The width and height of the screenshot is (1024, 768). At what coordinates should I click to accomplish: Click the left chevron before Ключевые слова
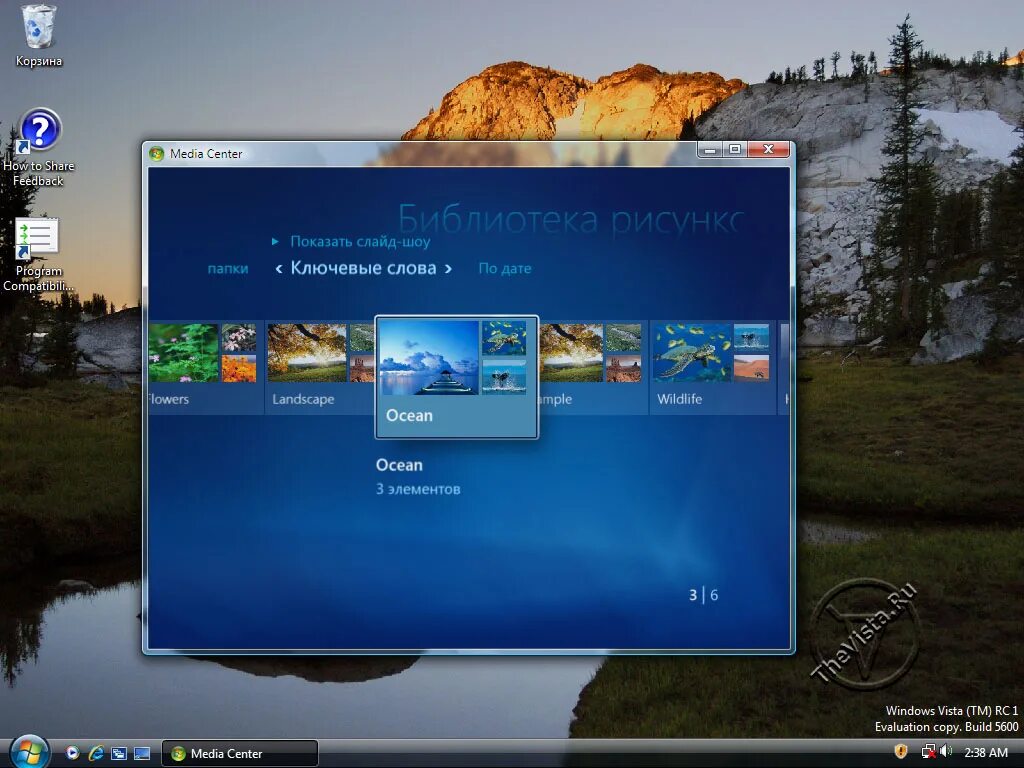(x=279, y=268)
